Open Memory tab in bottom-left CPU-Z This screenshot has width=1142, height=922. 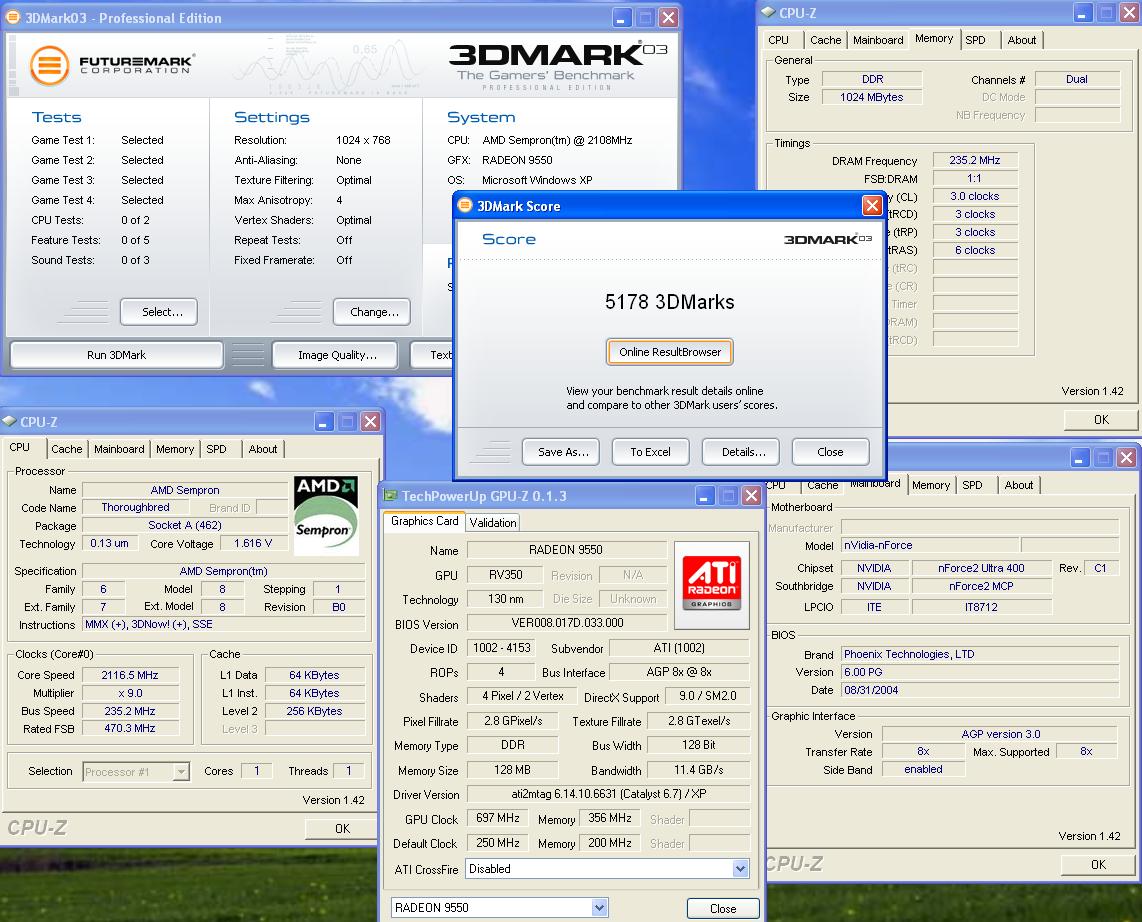175,449
